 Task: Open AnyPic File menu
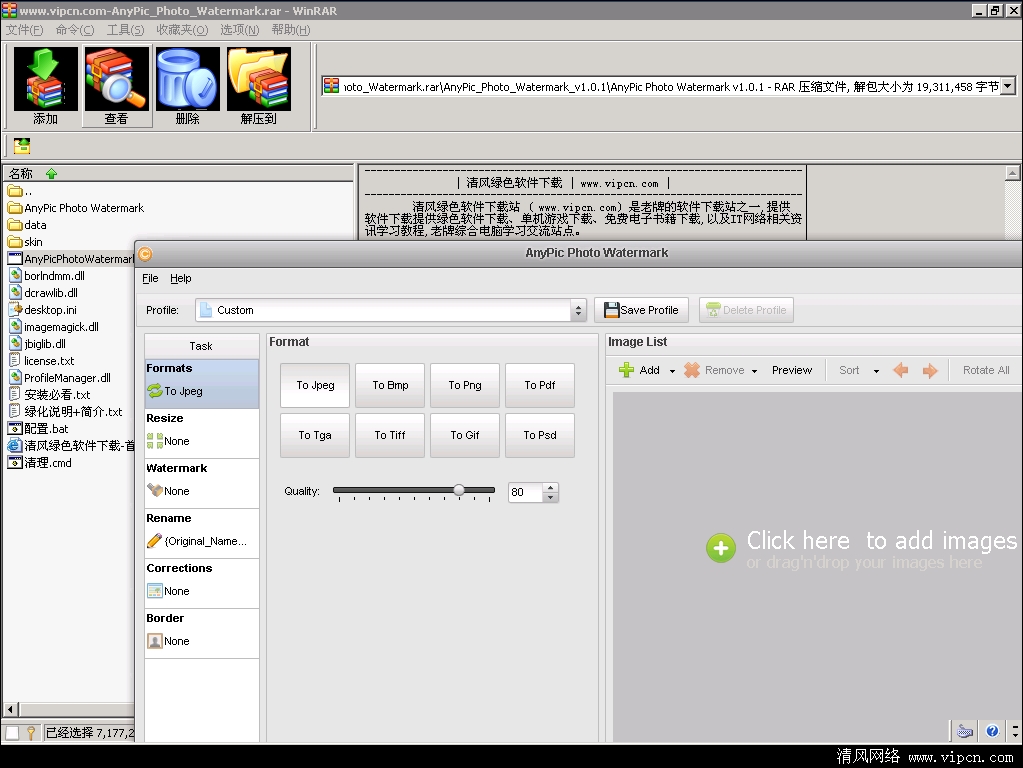point(150,278)
